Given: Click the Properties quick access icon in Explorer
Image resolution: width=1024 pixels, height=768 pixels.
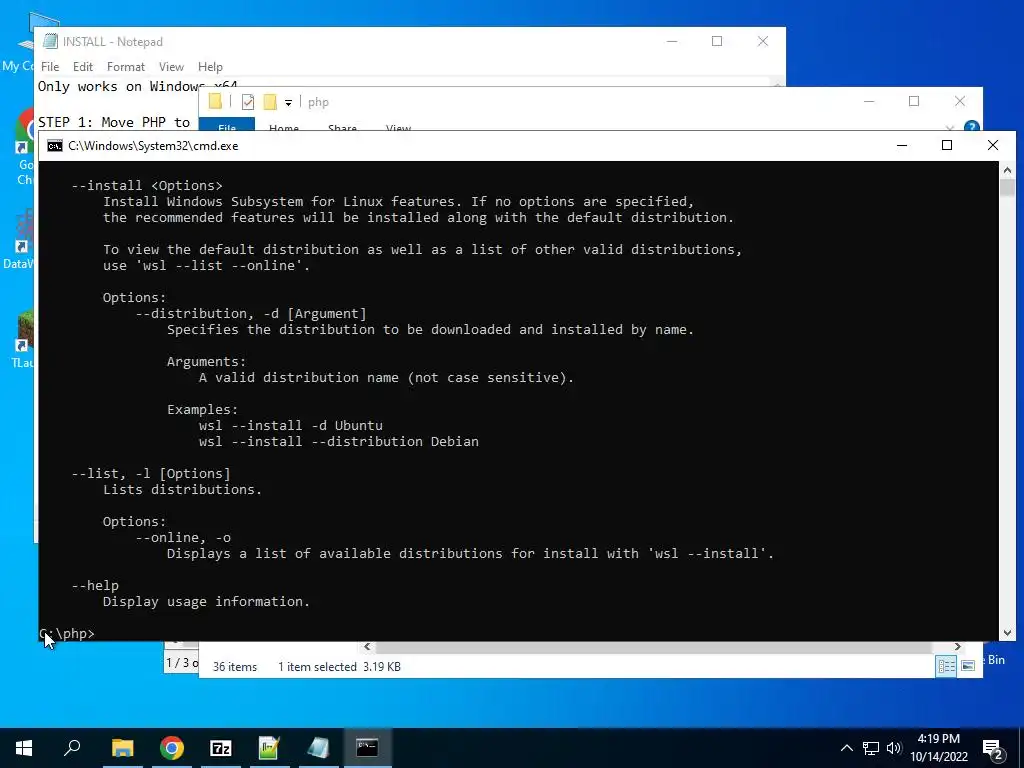Looking at the screenshot, I should pos(248,102).
